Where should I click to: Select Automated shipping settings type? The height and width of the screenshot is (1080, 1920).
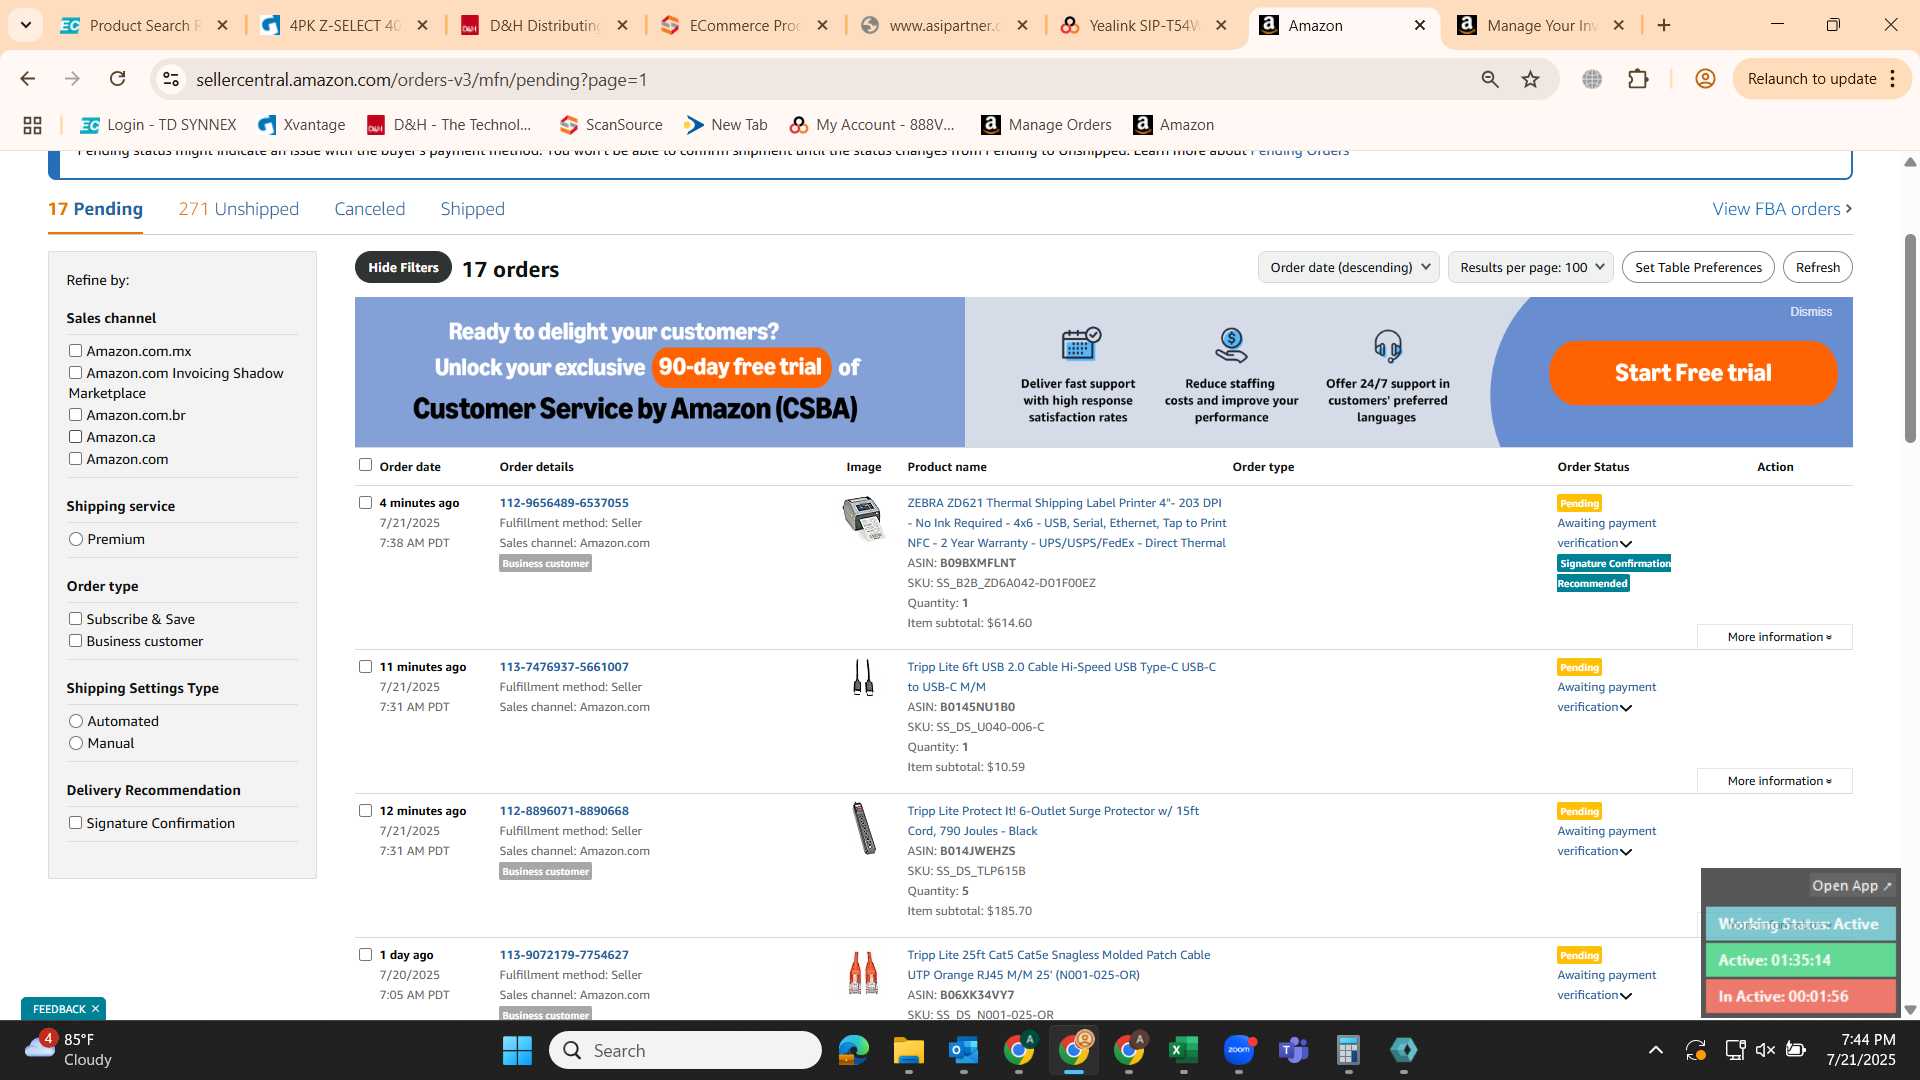tap(76, 721)
